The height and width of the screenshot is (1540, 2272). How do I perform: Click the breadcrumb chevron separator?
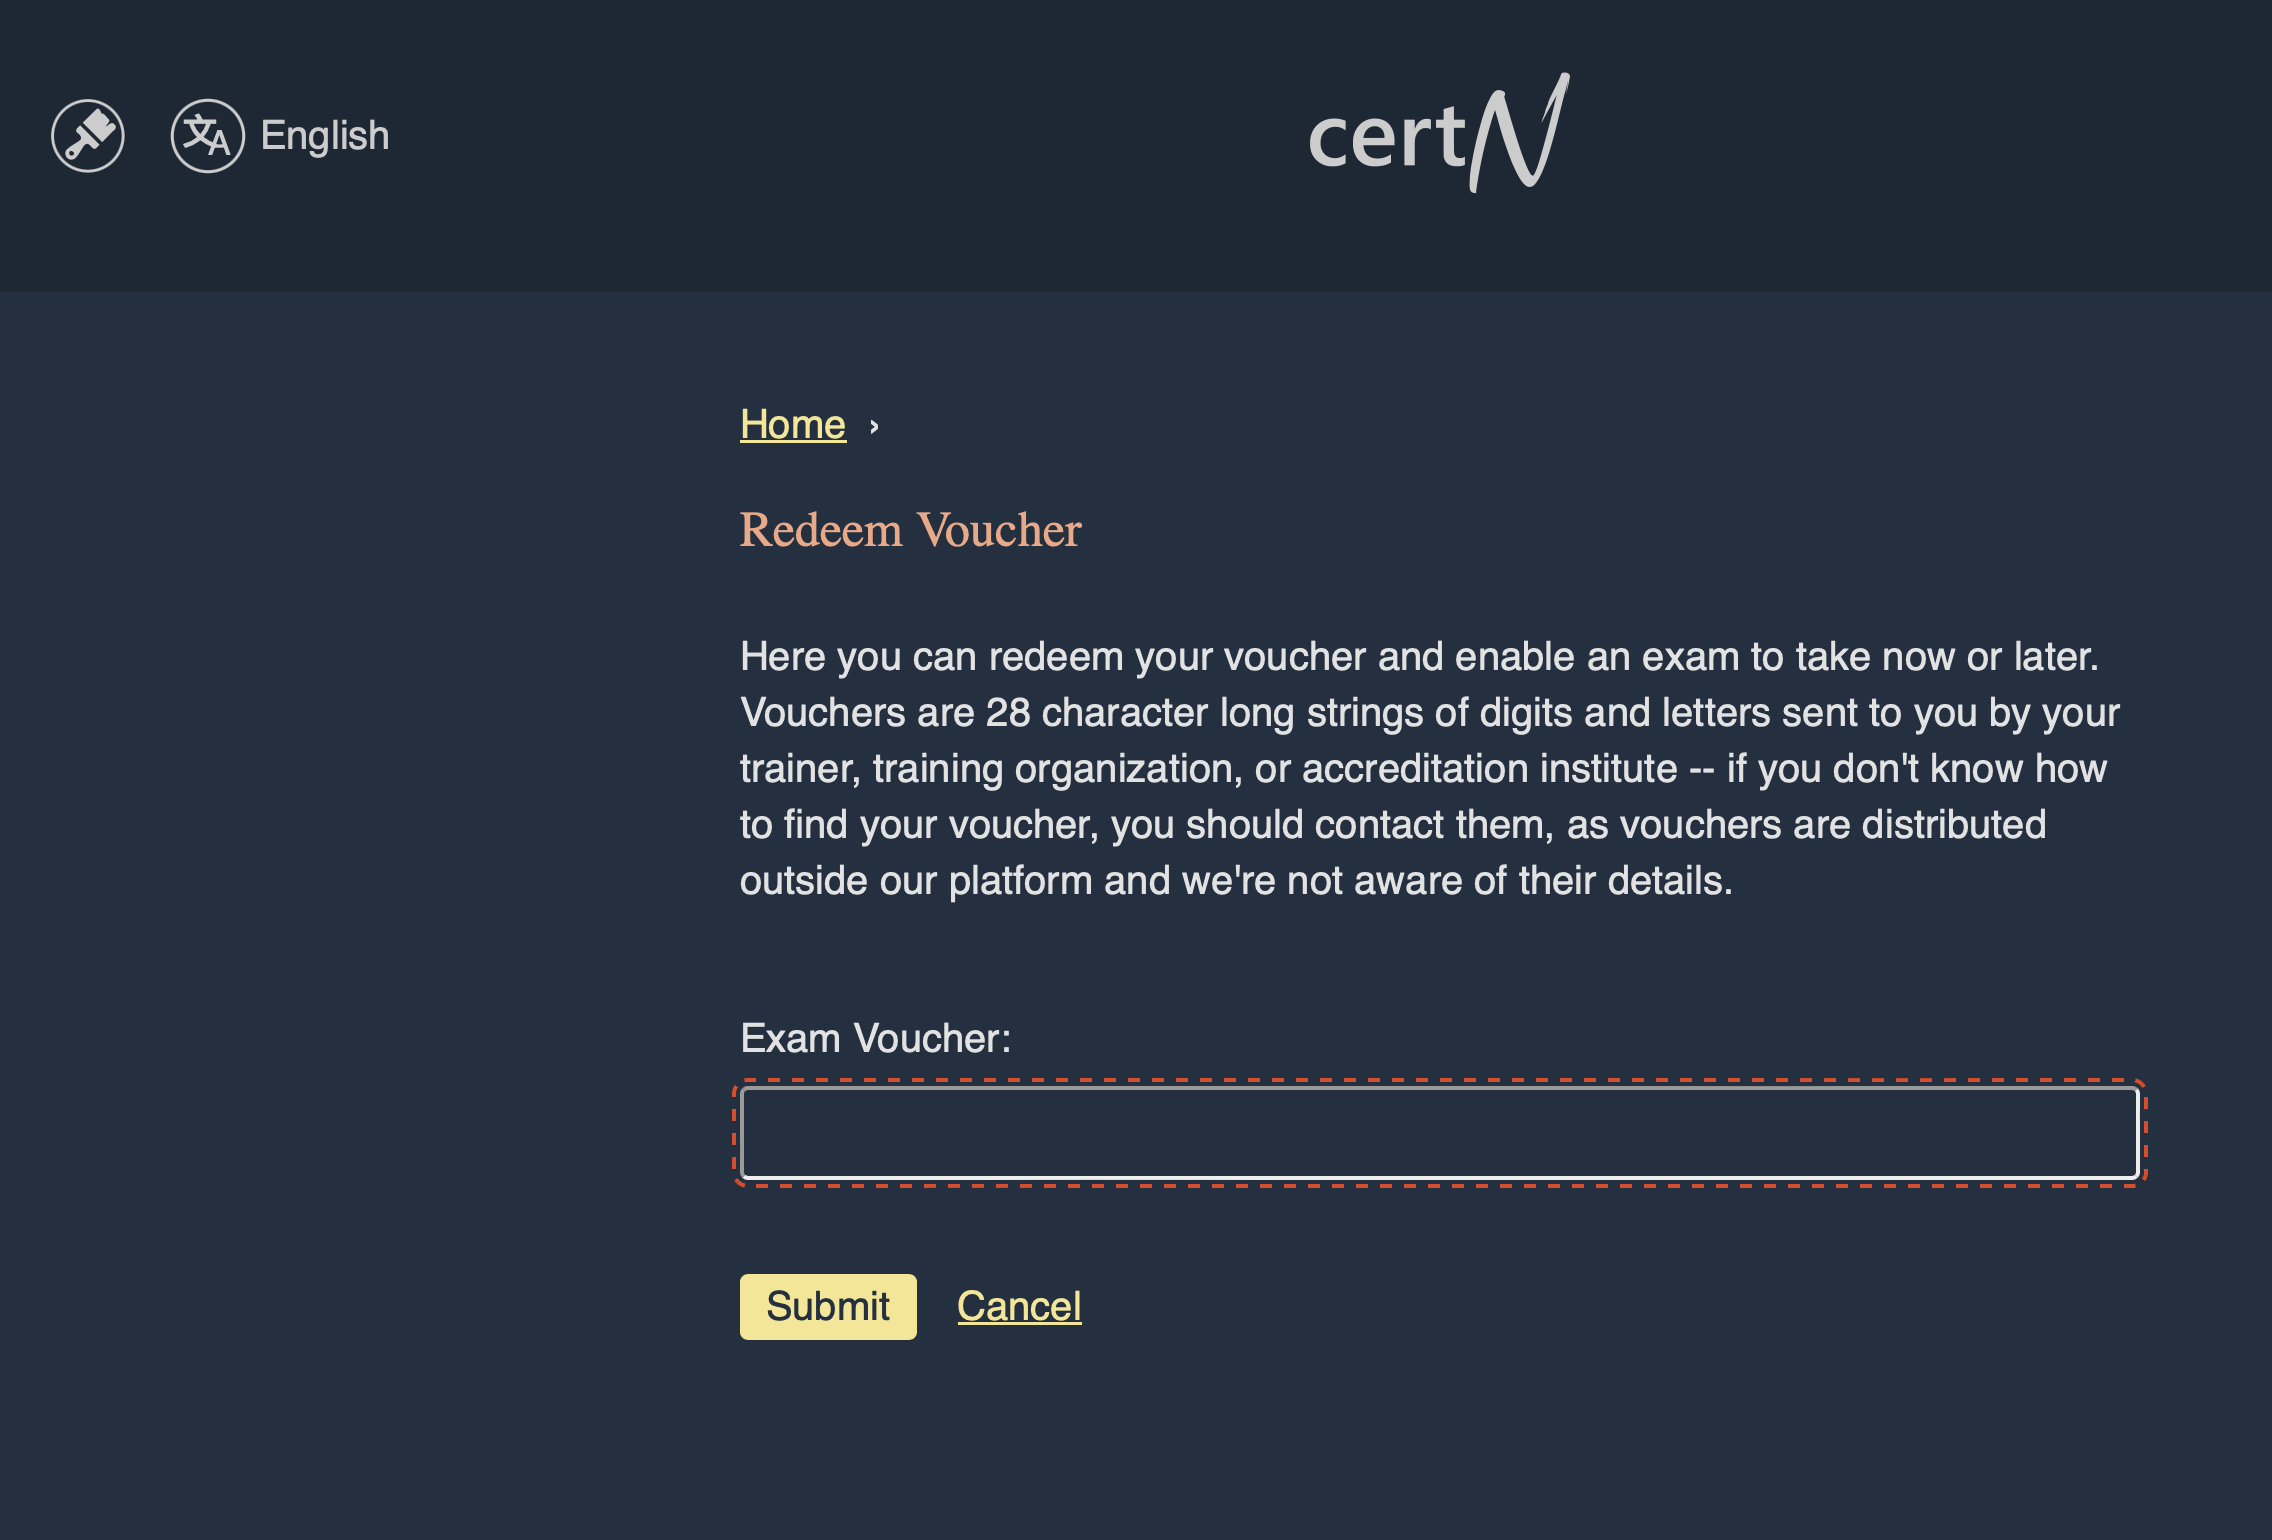[x=874, y=427]
